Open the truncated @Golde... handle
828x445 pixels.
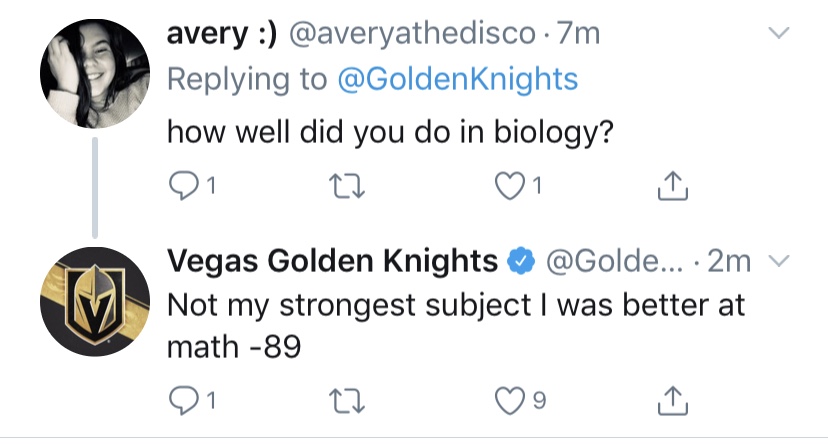pyautogui.click(x=614, y=261)
